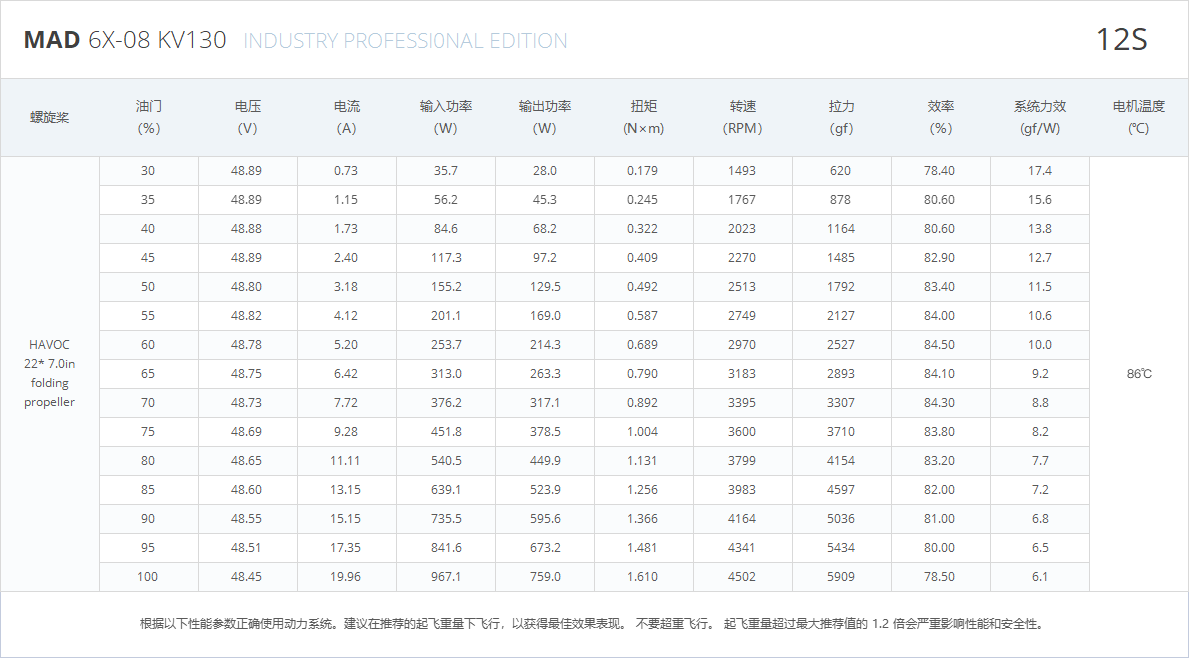
Task: Click input power value 376.2
Action: tap(446, 403)
